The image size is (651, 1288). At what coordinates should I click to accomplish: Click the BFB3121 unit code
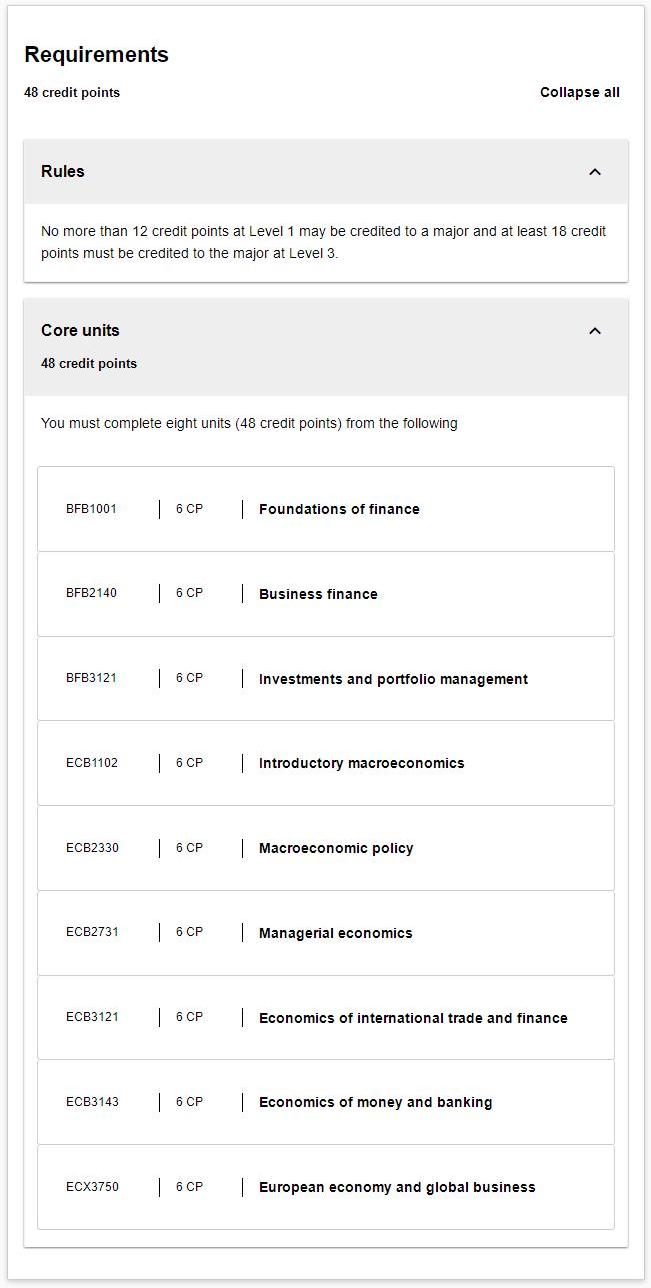point(91,678)
